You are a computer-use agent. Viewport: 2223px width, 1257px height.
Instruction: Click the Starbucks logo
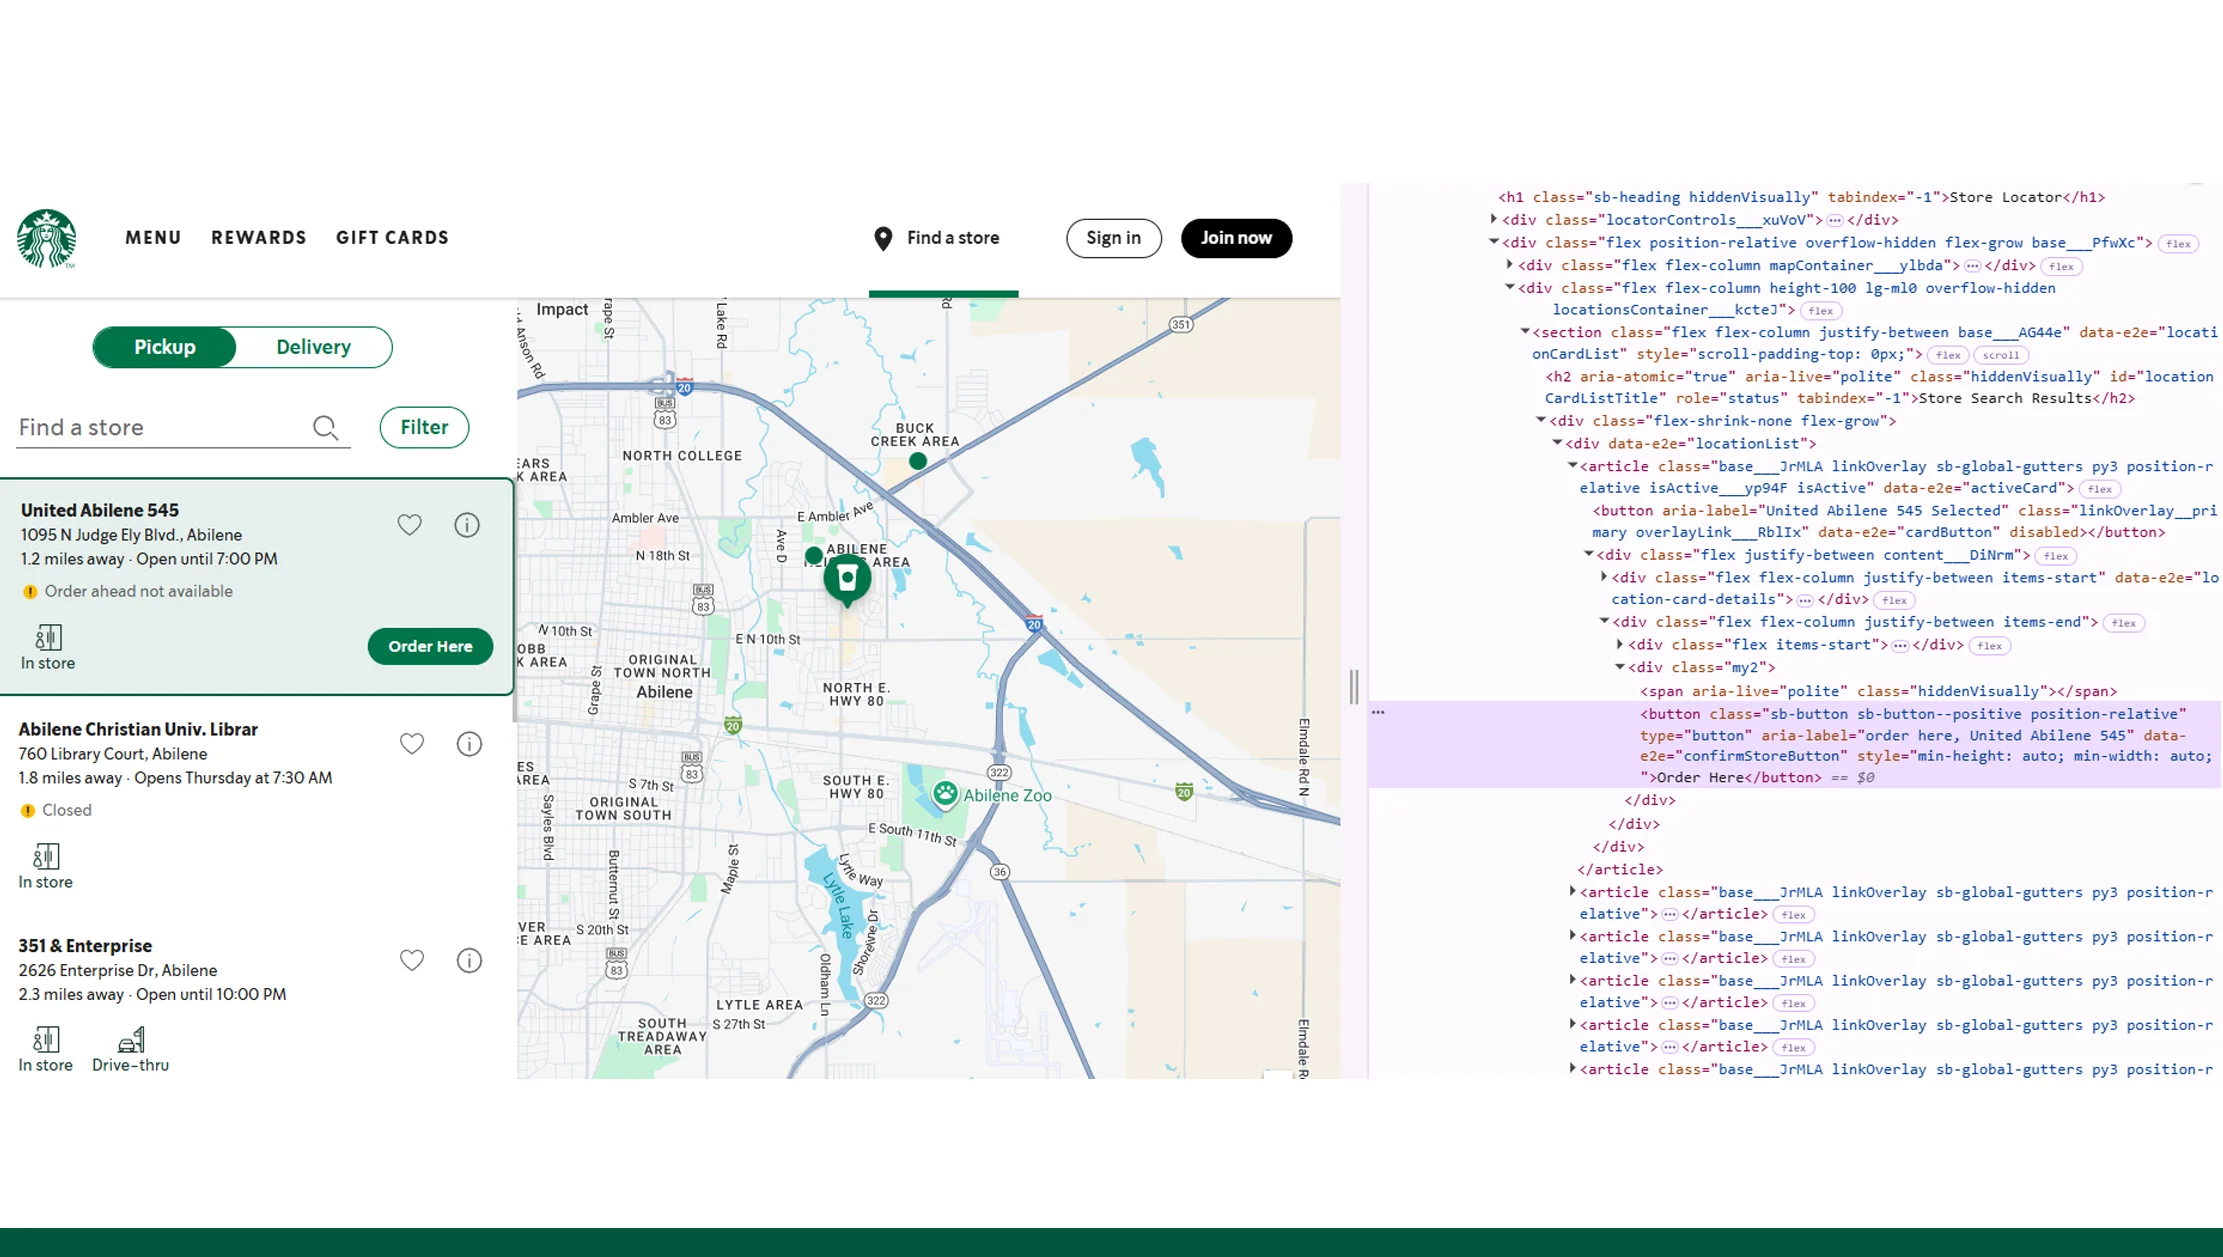click(47, 238)
